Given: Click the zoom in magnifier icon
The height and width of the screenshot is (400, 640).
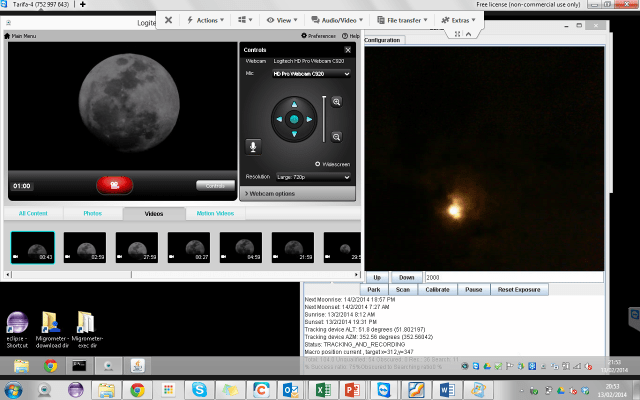Looking at the screenshot, I should point(337,101).
